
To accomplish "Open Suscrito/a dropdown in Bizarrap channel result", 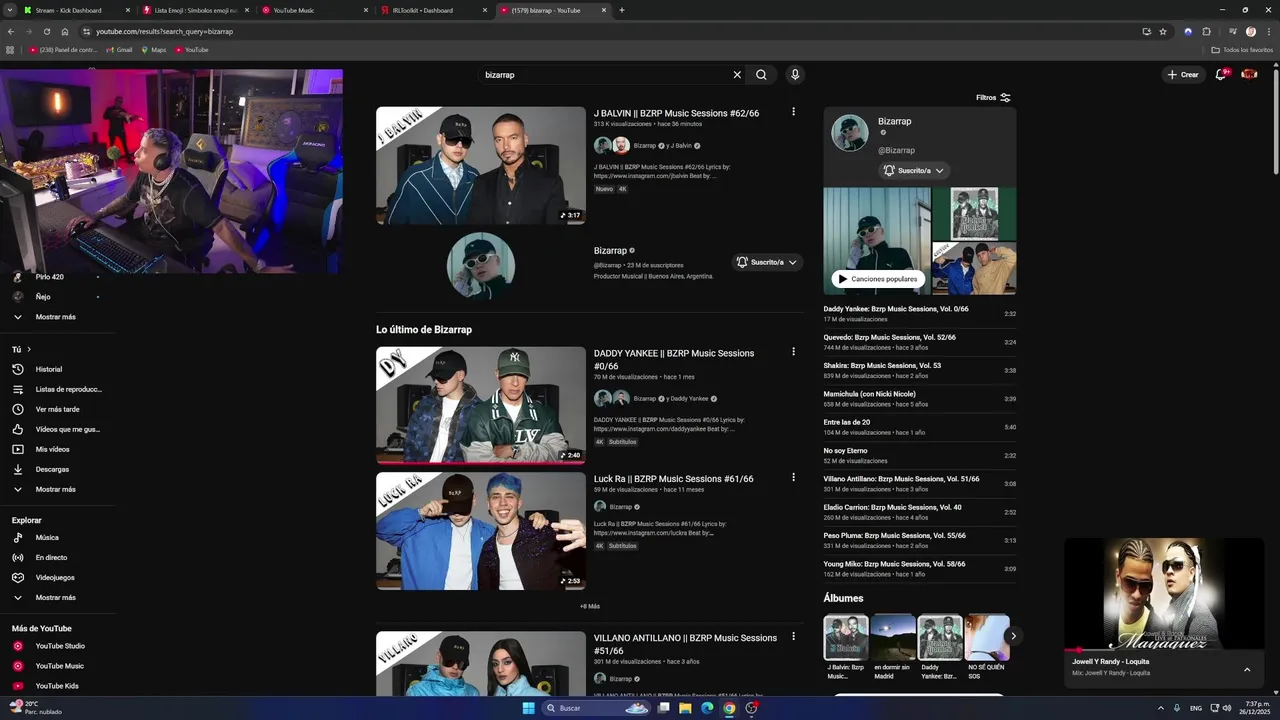I will (x=767, y=262).
